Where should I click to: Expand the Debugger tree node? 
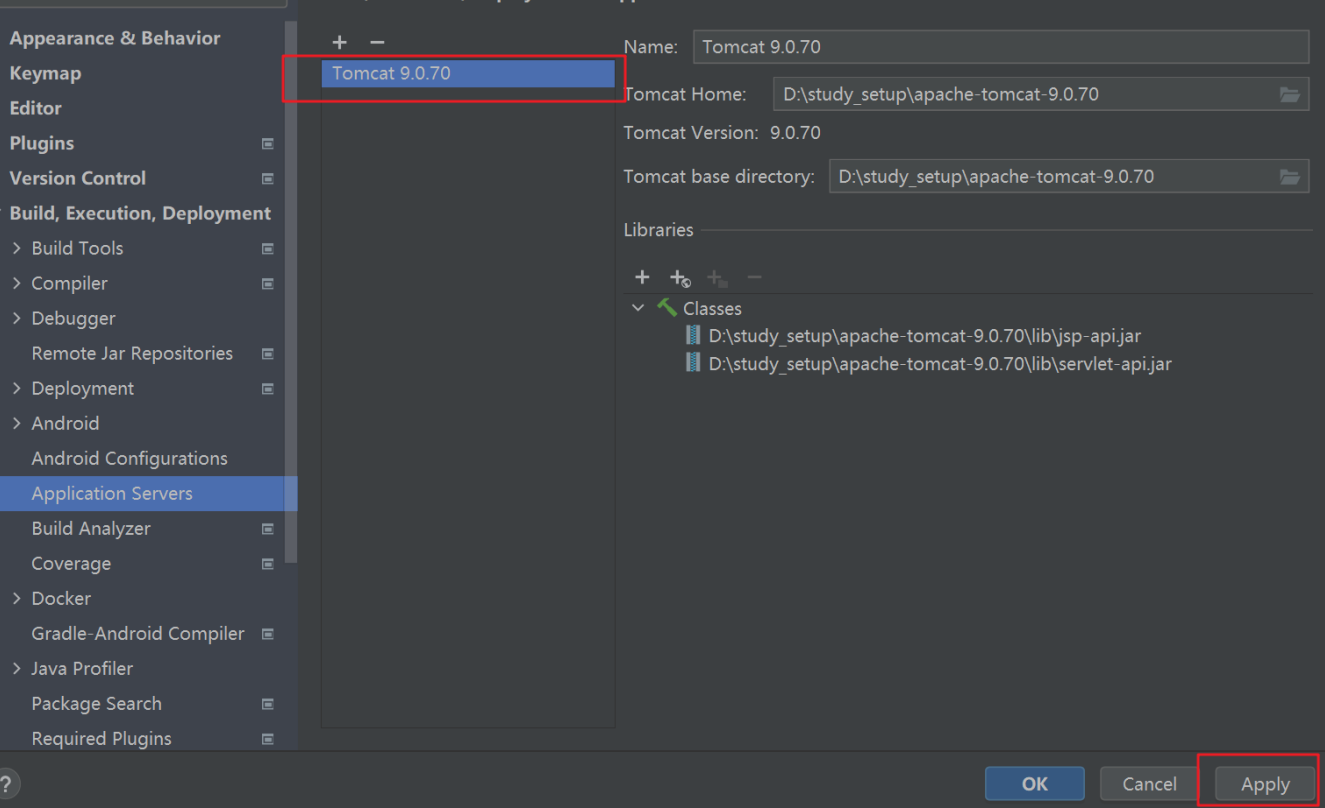pyautogui.click(x=16, y=318)
